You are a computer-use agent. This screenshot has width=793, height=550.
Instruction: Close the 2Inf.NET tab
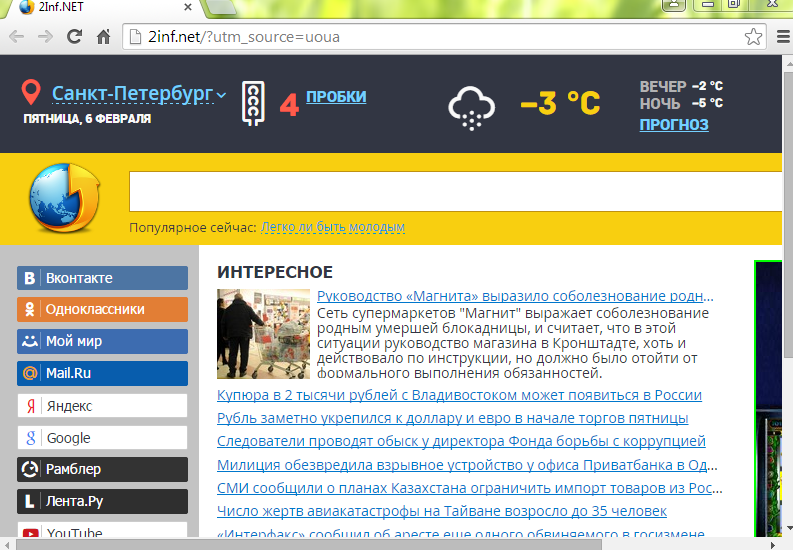[x=188, y=7]
